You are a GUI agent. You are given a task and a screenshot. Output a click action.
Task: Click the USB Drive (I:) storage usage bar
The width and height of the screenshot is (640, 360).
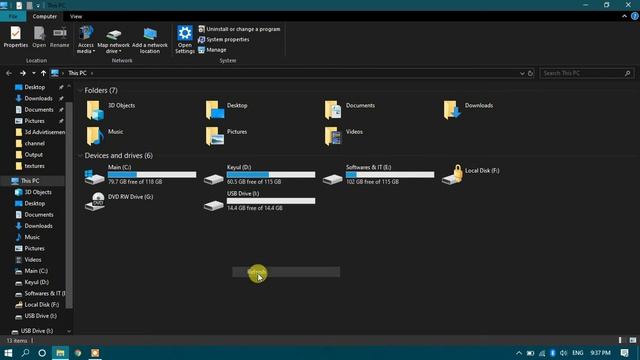point(271,201)
